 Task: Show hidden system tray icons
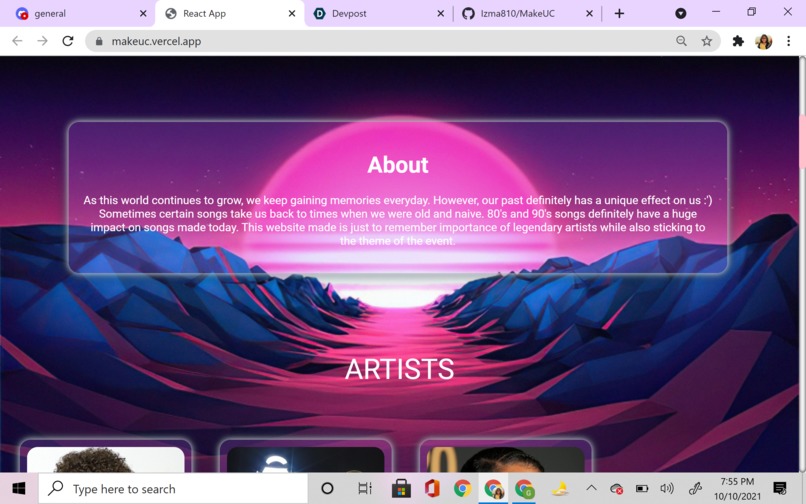point(592,488)
